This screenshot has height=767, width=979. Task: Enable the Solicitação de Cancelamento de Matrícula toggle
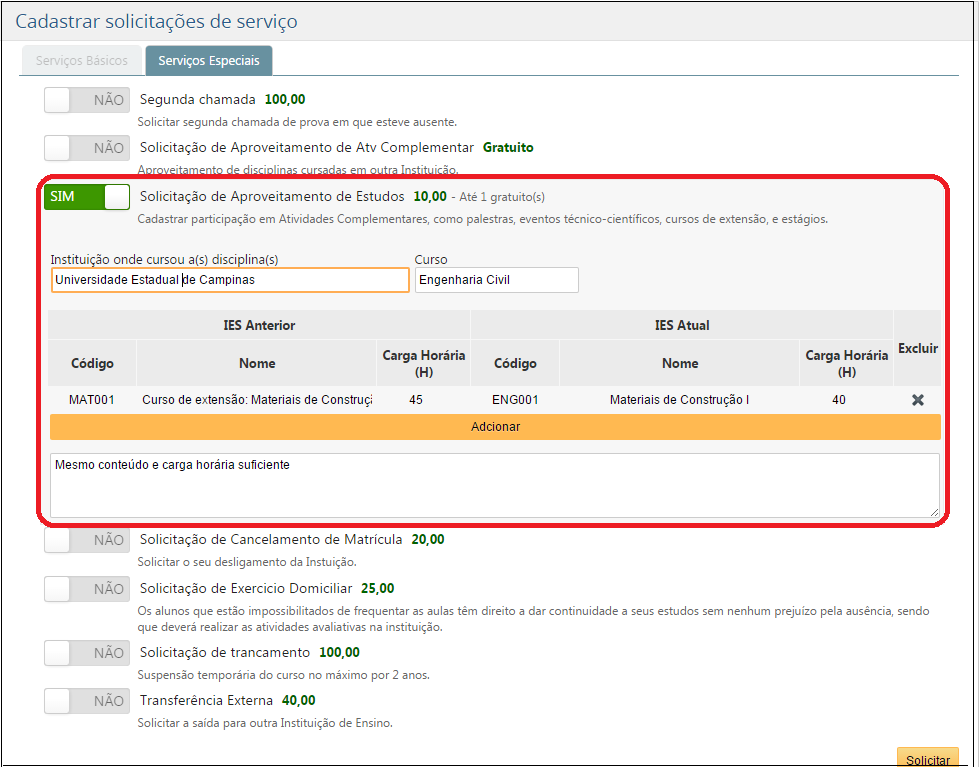coord(85,539)
